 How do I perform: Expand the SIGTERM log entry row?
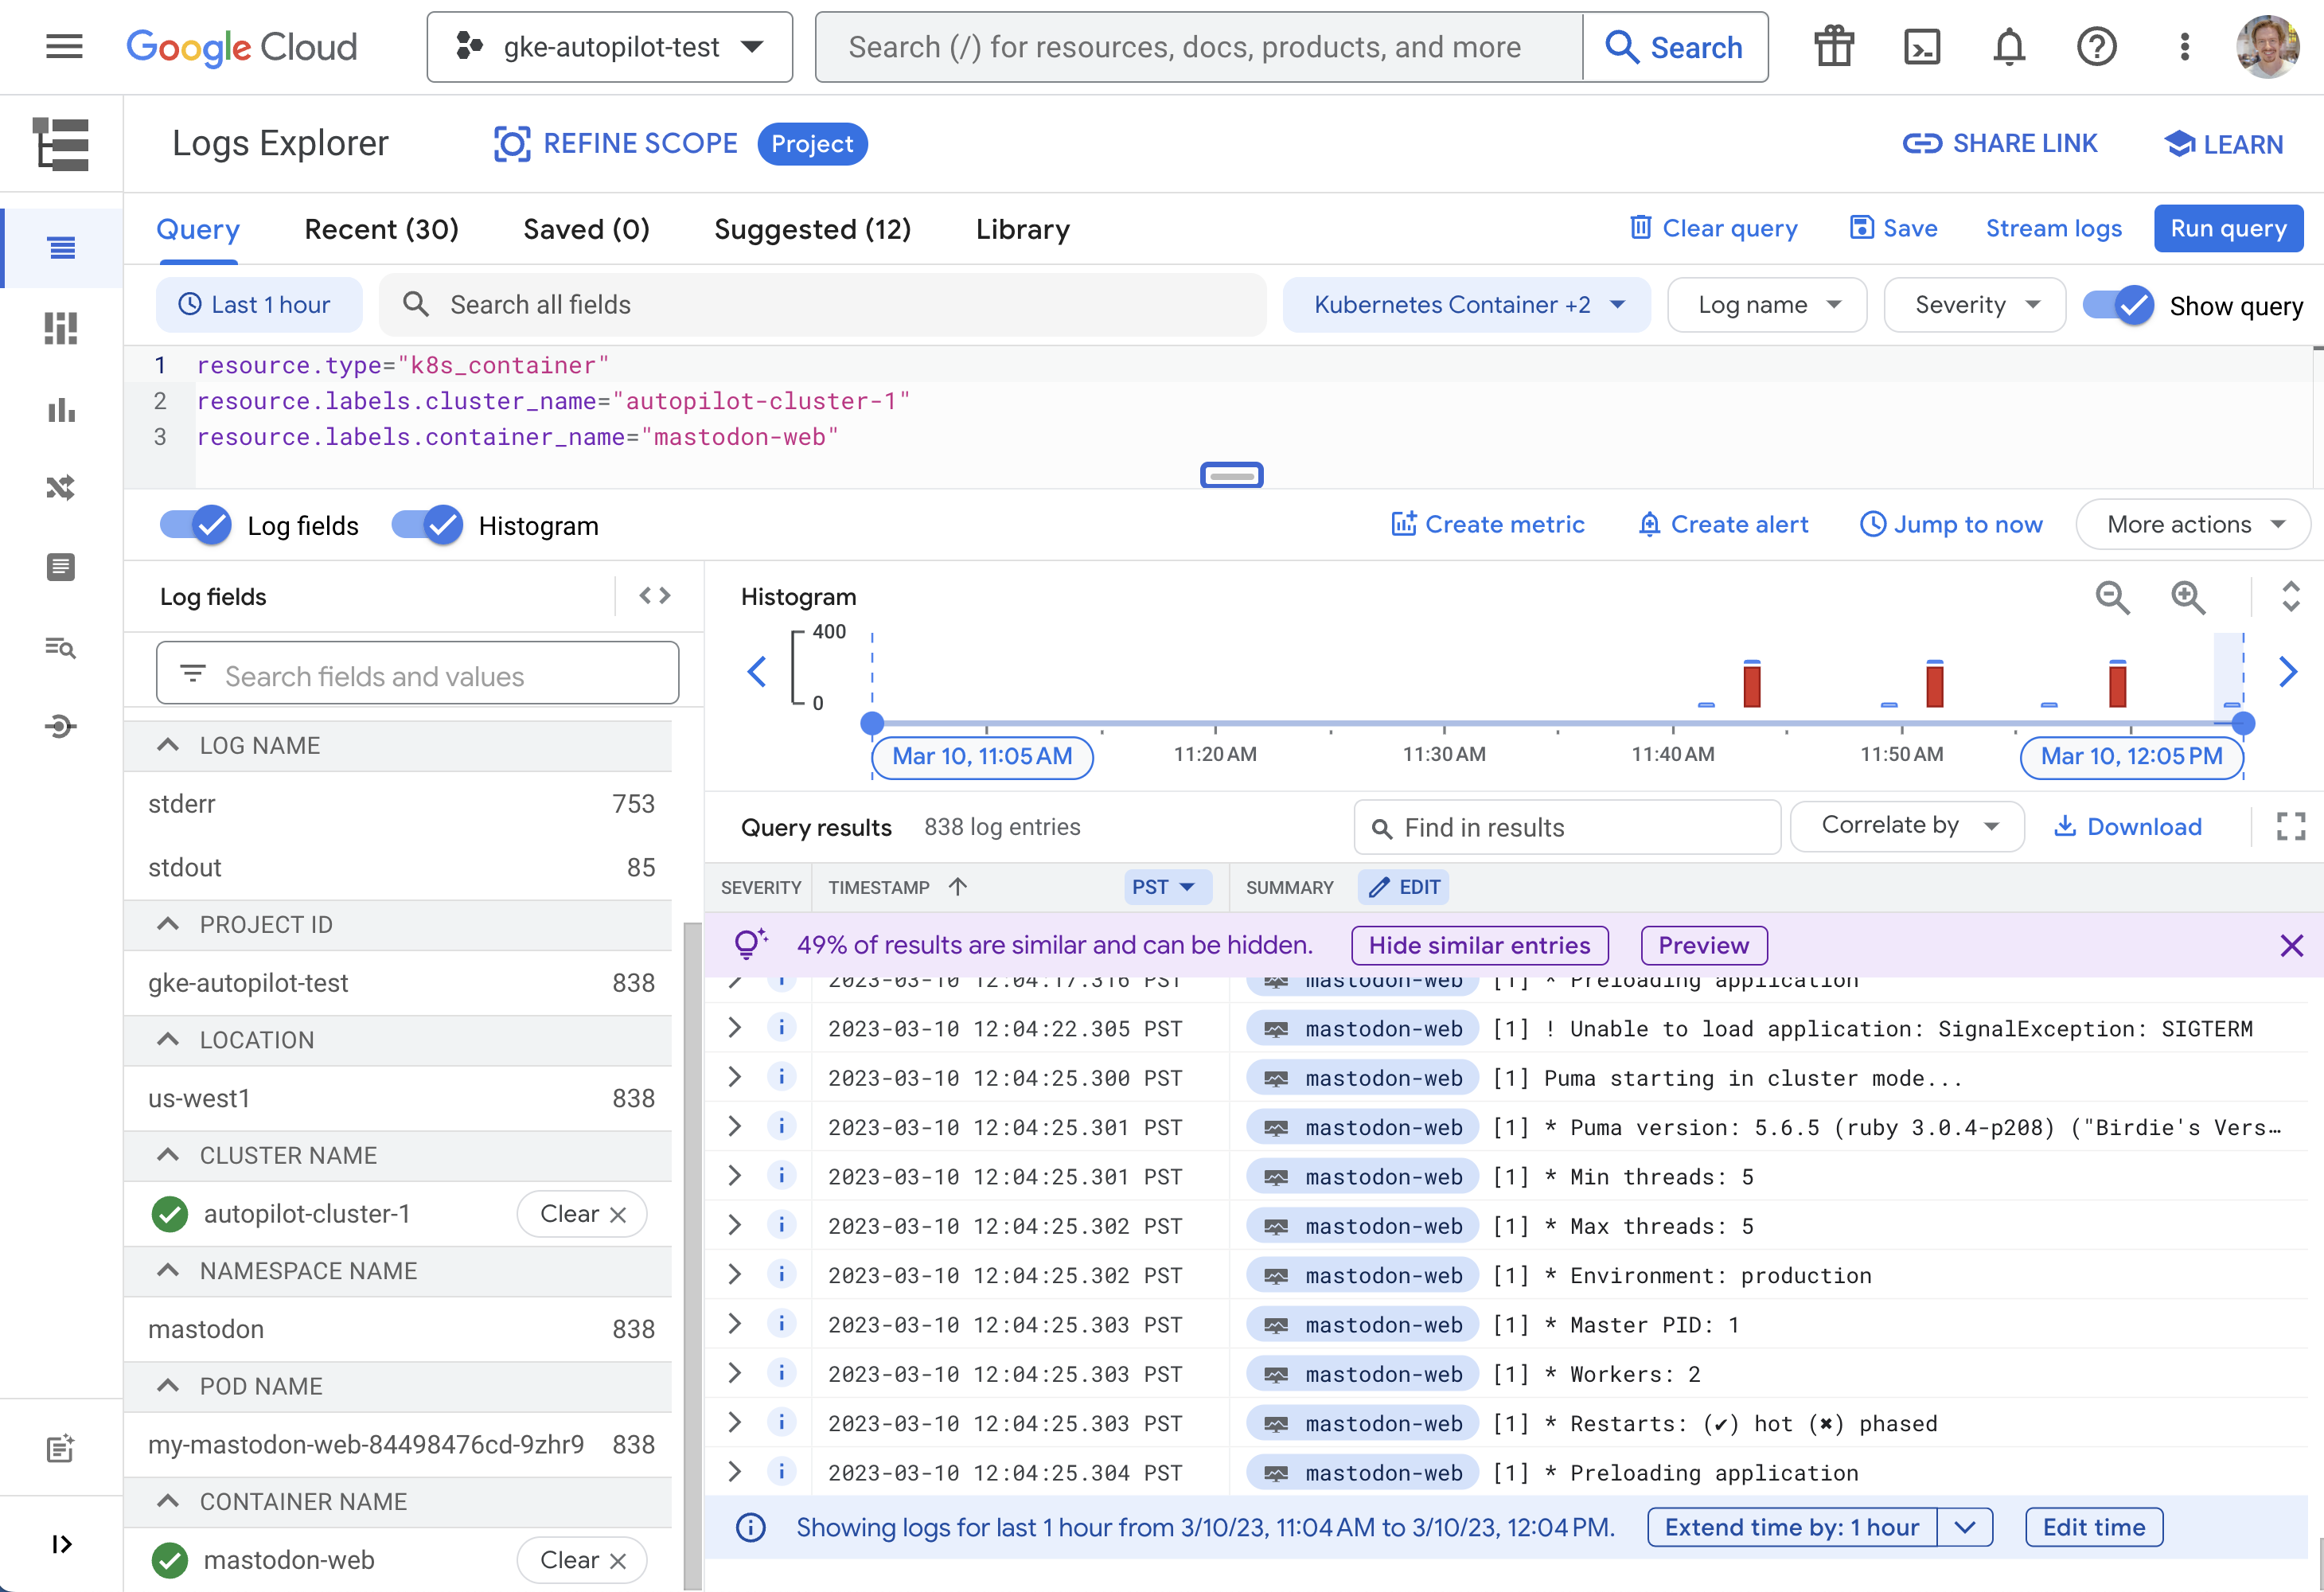click(x=735, y=1028)
